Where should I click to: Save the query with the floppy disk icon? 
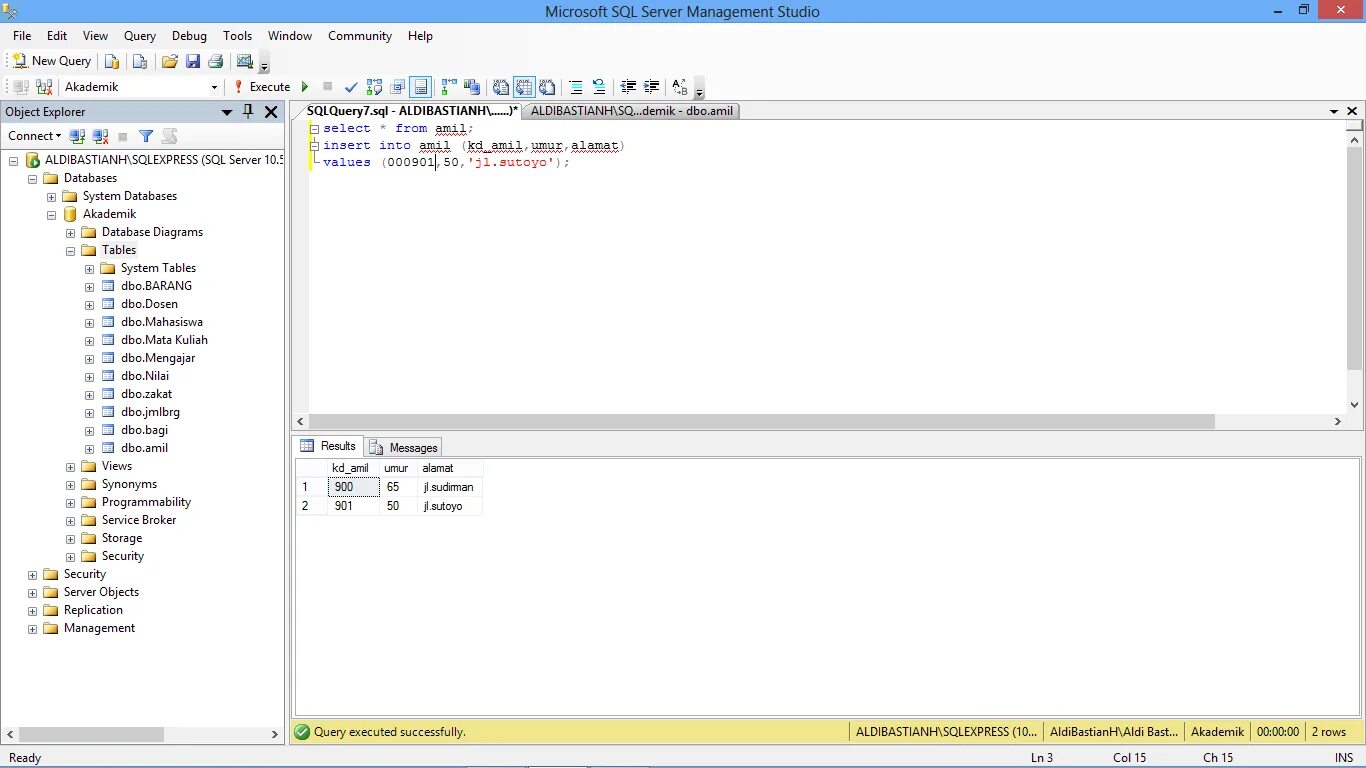[x=192, y=61]
